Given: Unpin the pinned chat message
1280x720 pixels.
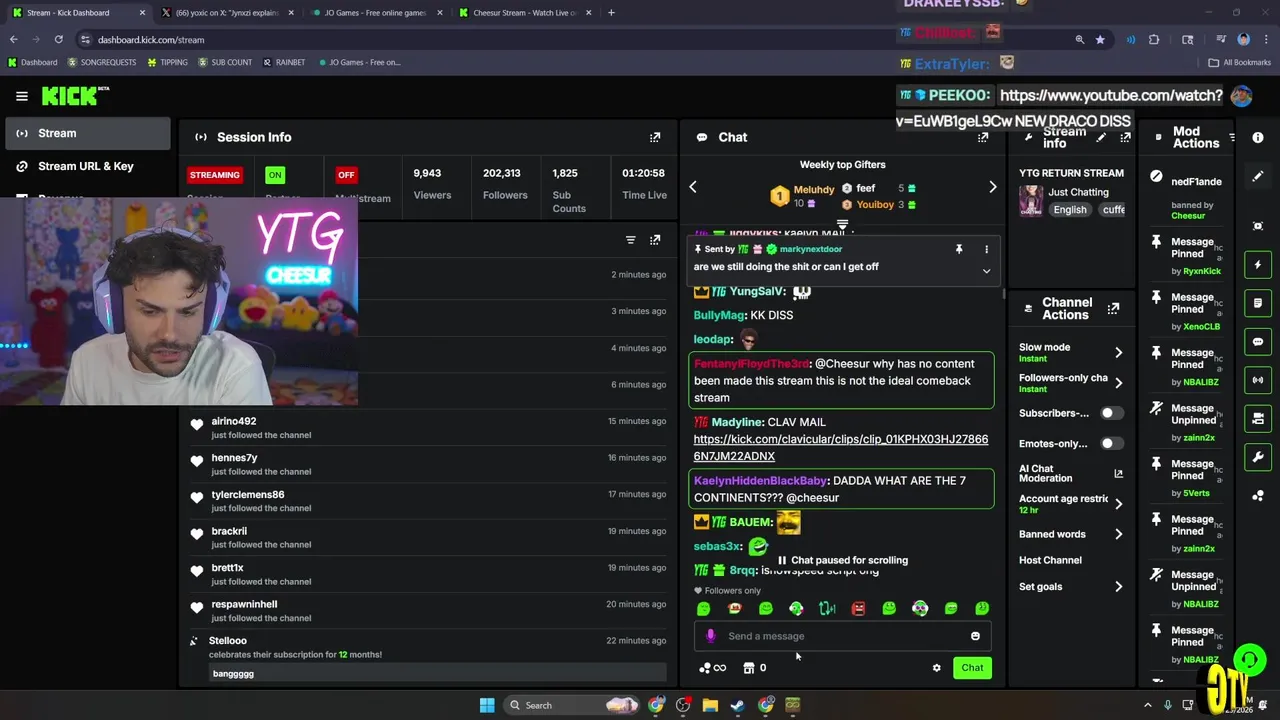Looking at the screenshot, I should 958,249.
